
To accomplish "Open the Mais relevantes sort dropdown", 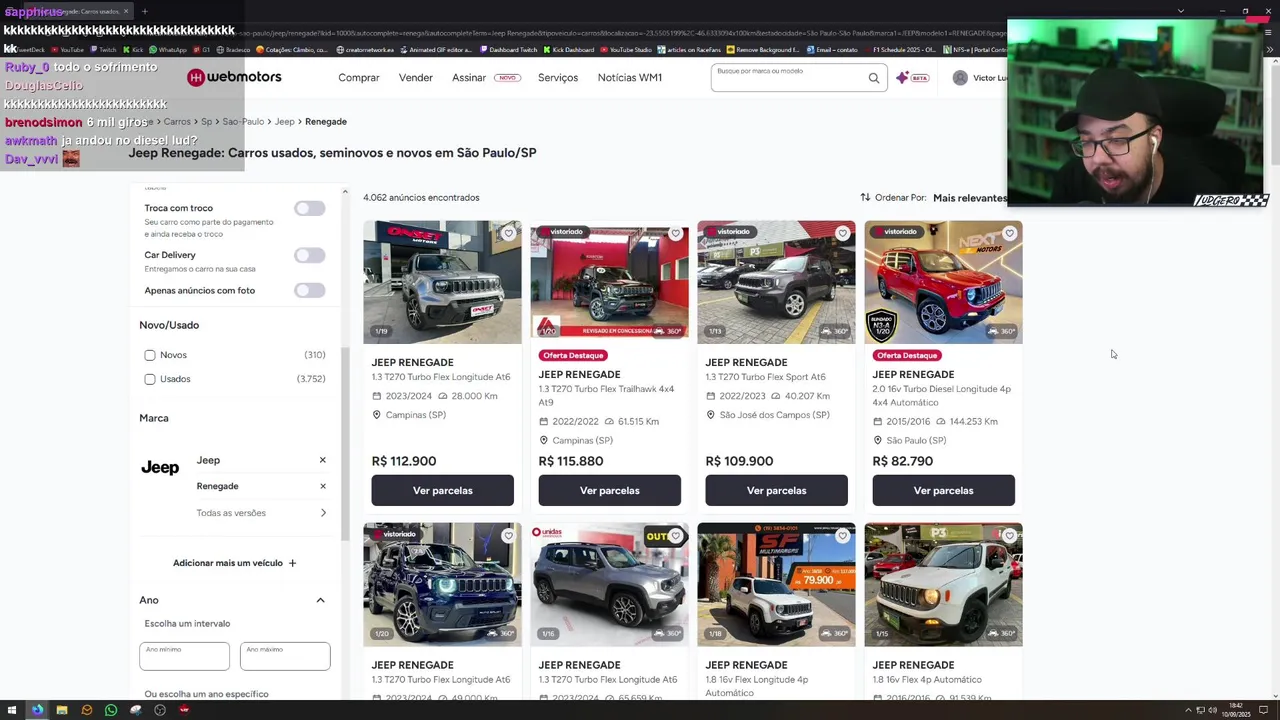I will click(x=969, y=197).
